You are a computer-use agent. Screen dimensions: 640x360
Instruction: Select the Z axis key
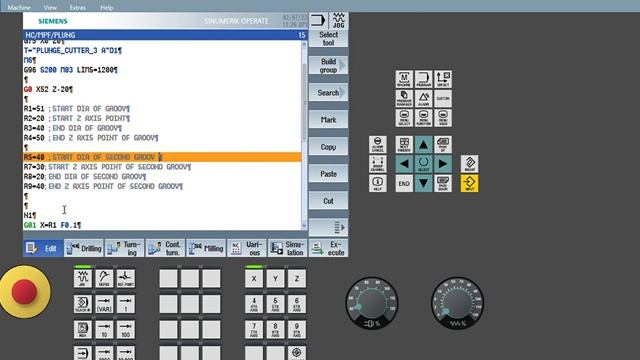(297, 278)
